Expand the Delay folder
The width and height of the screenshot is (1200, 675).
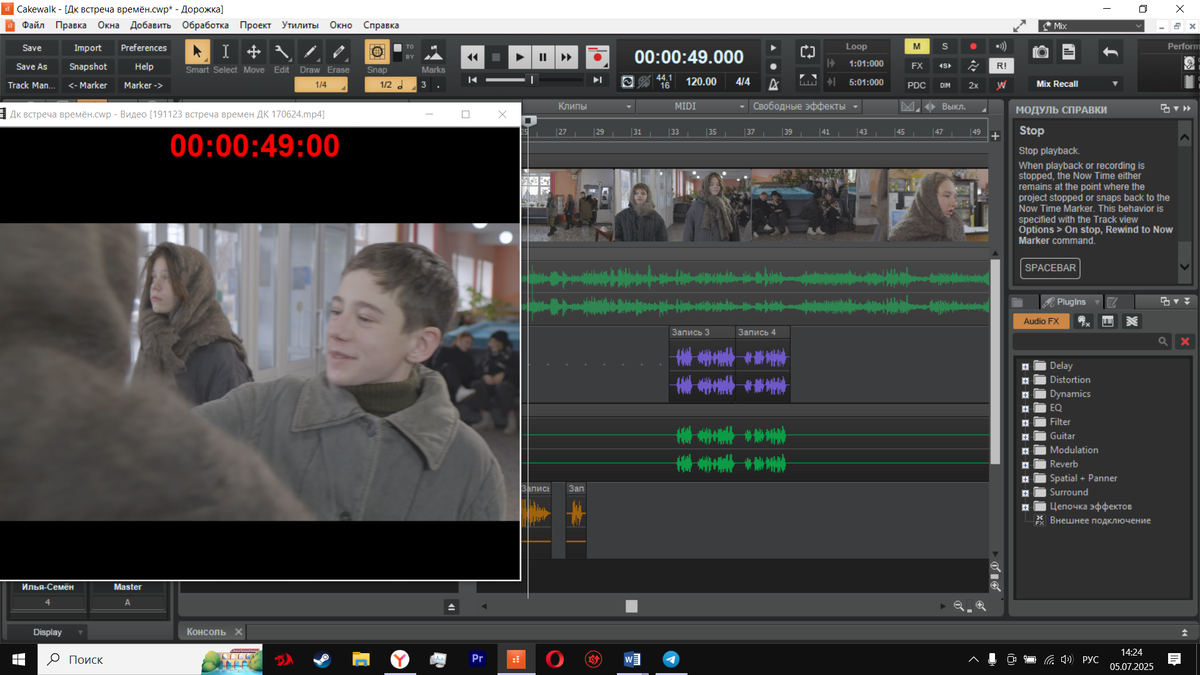[x=1025, y=366]
